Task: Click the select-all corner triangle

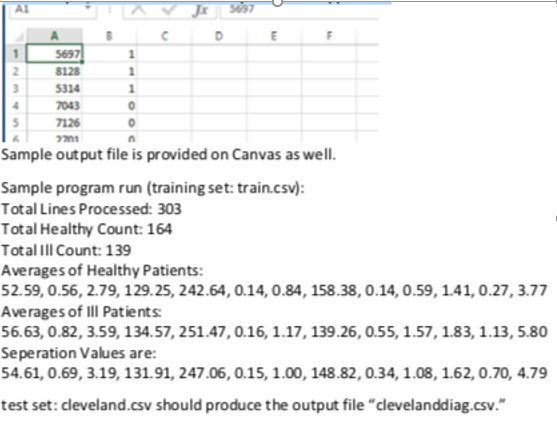Action: tap(18, 36)
